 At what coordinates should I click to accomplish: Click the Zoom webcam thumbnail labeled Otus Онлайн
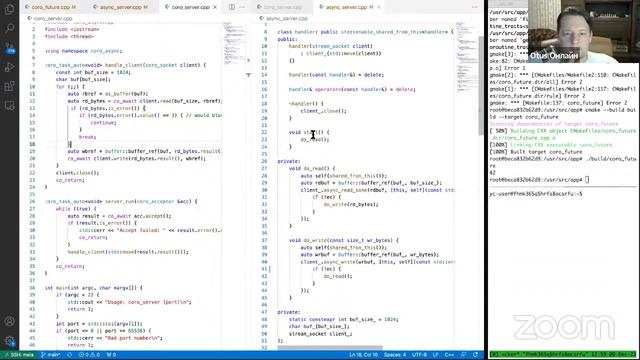[584, 31]
